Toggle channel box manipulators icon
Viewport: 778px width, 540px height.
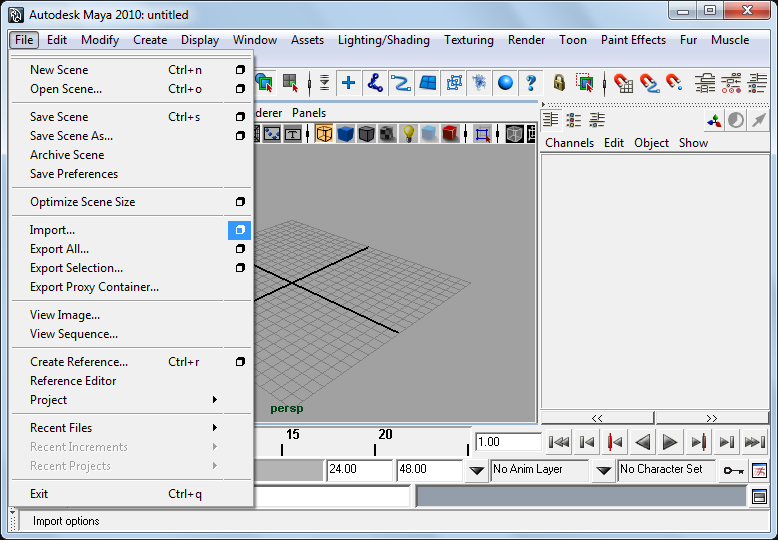pyautogui.click(x=714, y=120)
